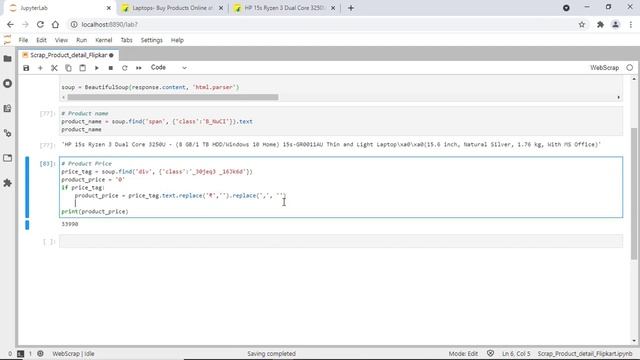Paste a cell from the clipboard in the toolbar

click(x=82, y=68)
